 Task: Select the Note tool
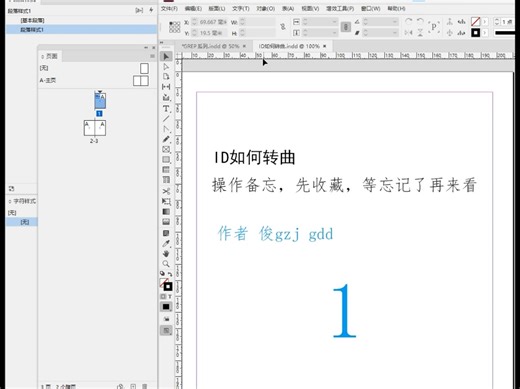[166, 233]
